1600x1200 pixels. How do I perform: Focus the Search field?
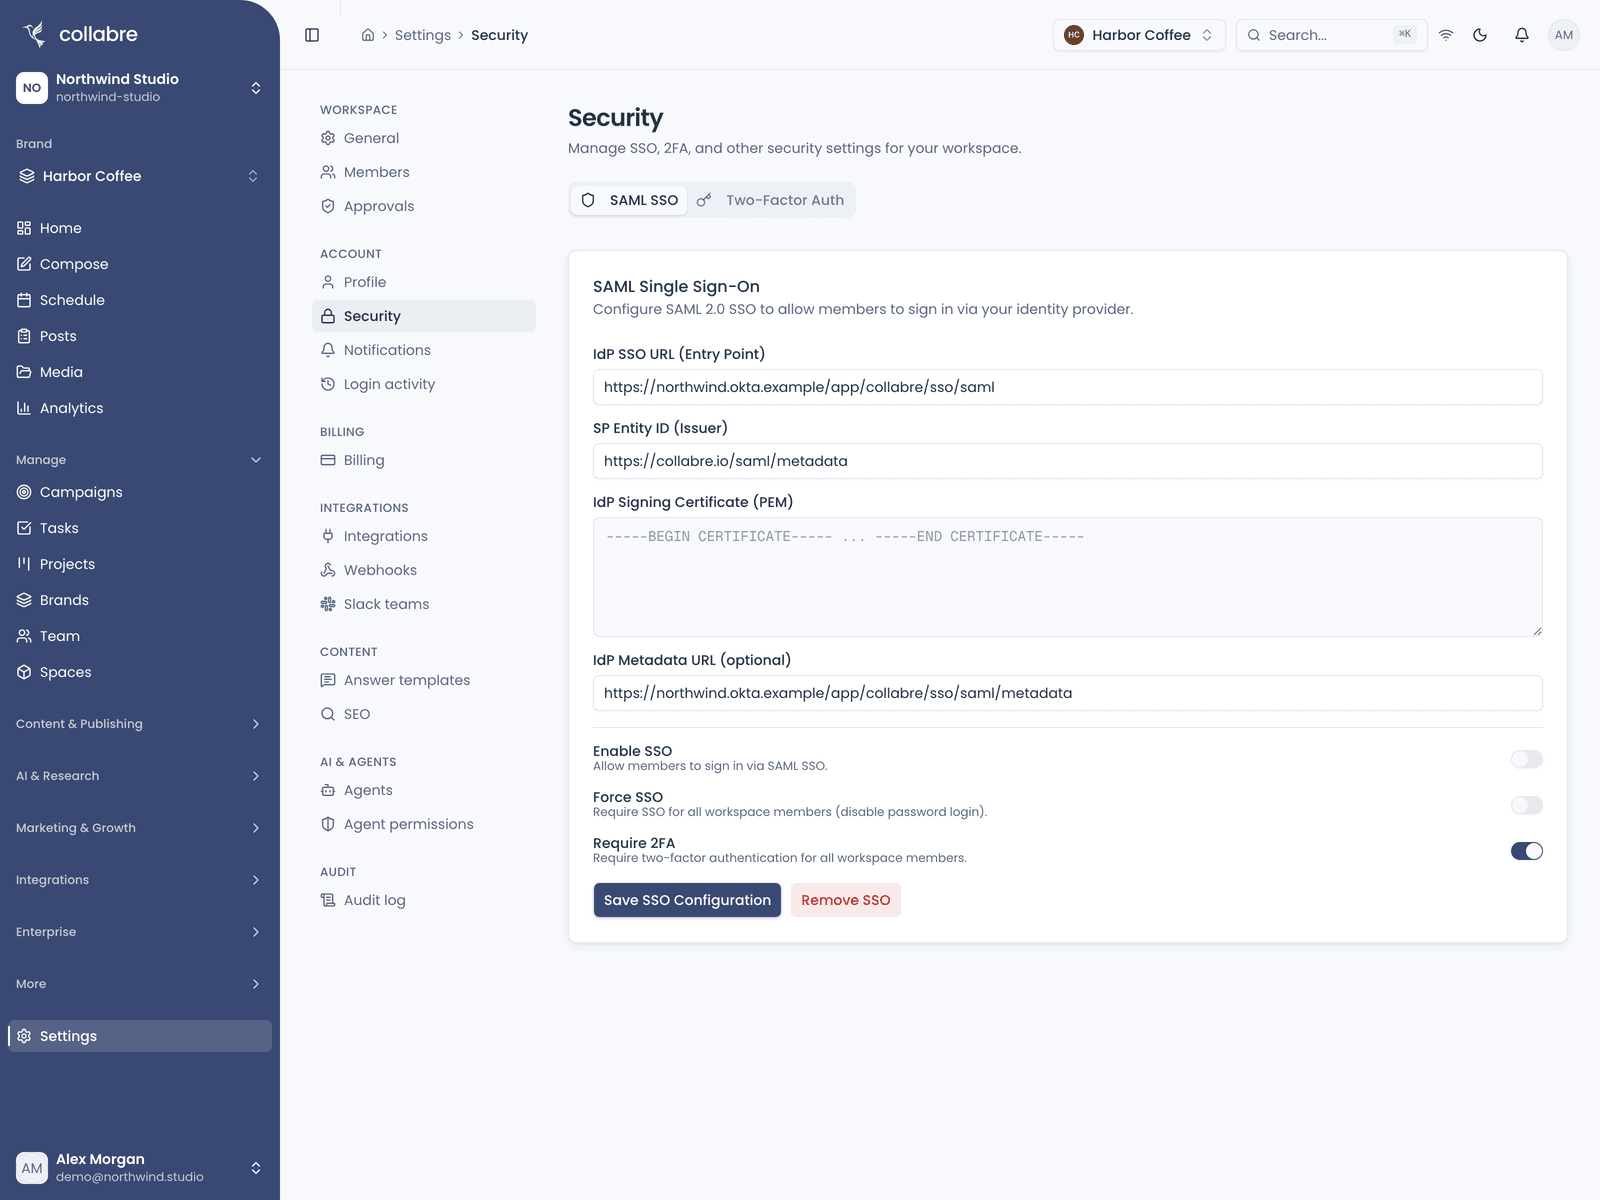click(x=1331, y=35)
